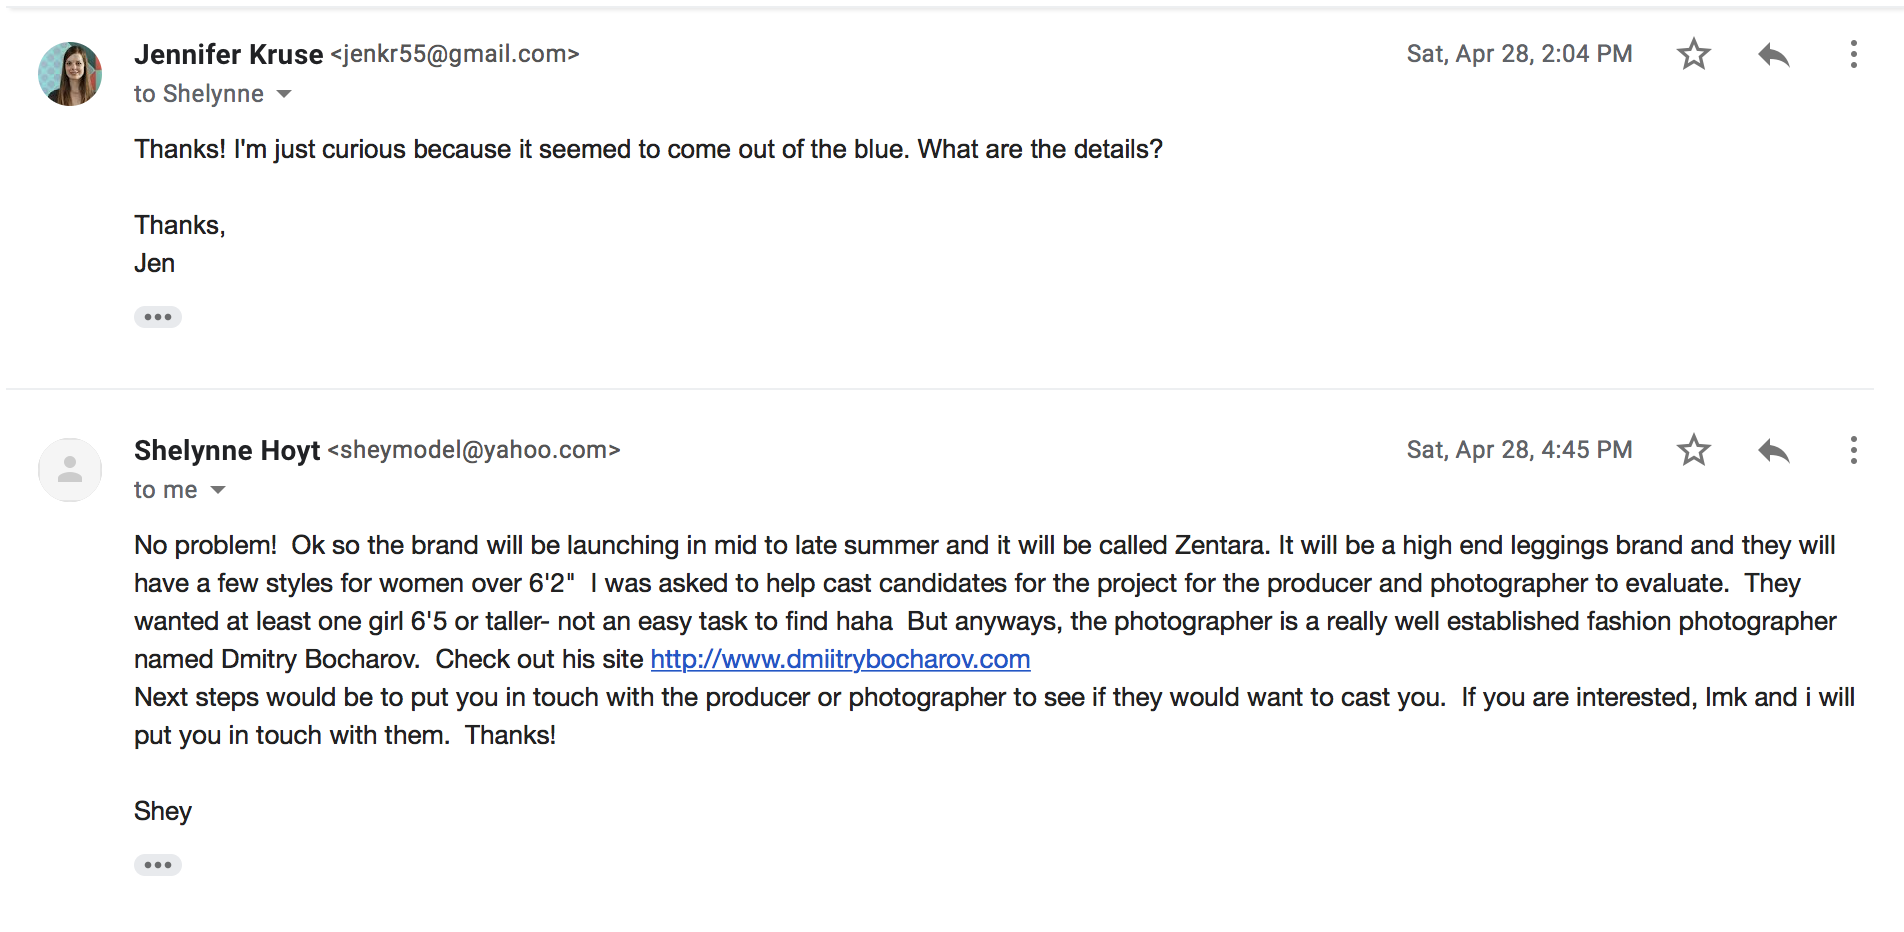This screenshot has height=932, width=1904.
Task: Star Jennifer Kruse's message
Action: (1693, 54)
